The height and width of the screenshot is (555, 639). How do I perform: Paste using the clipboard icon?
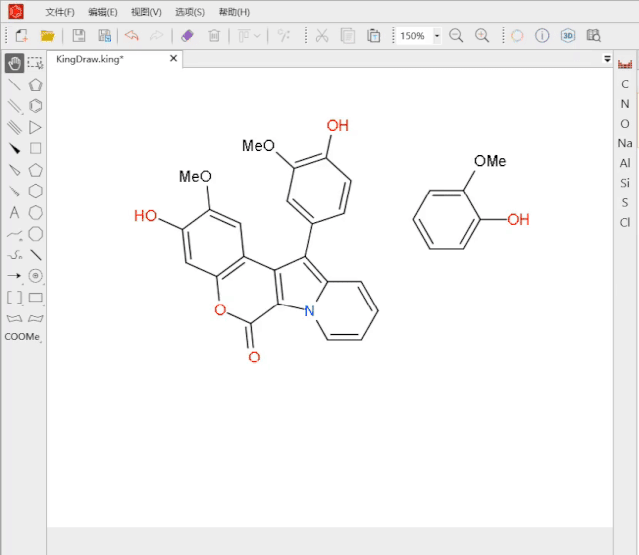point(373,36)
